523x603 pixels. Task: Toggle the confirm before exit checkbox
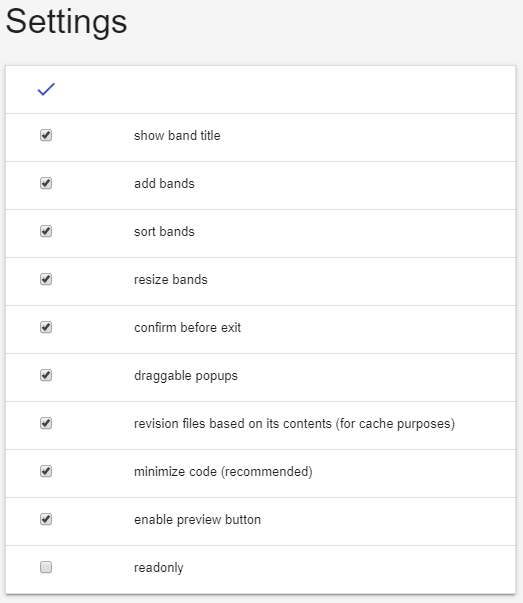[x=46, y=327]
